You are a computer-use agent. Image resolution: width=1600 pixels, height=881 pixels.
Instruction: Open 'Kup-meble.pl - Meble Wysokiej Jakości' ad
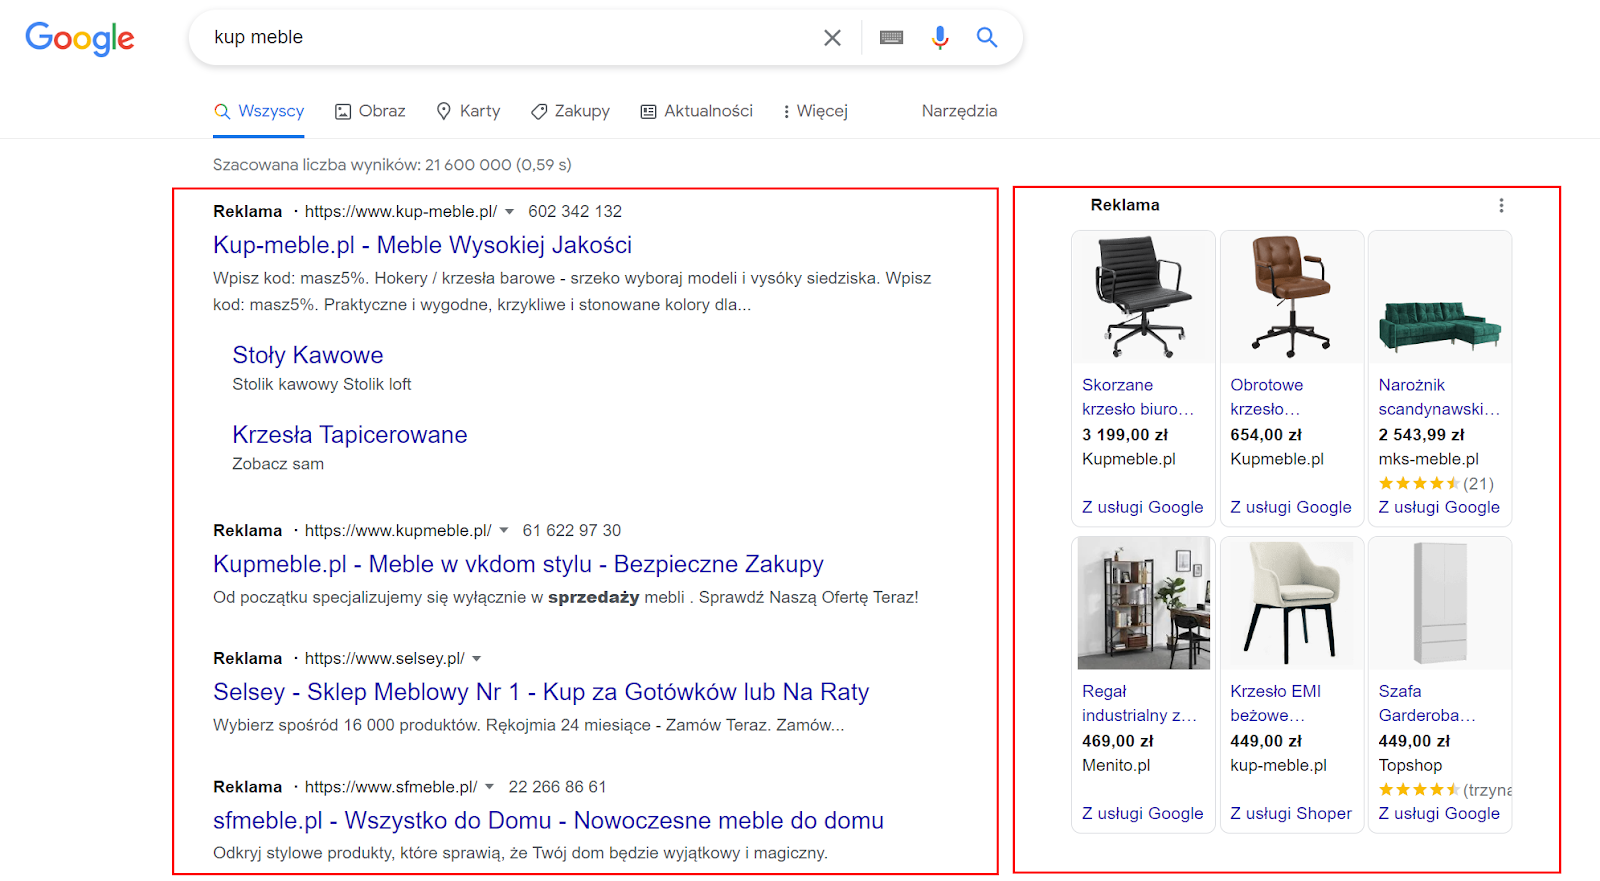(422, 245)
